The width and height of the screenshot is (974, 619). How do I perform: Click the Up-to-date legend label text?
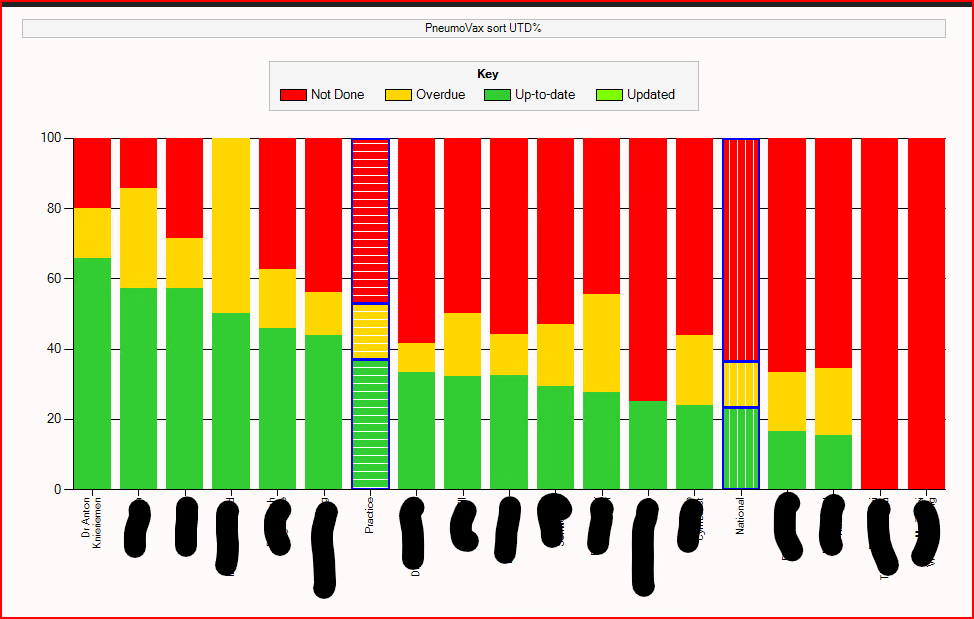click(x=544, y=95)
